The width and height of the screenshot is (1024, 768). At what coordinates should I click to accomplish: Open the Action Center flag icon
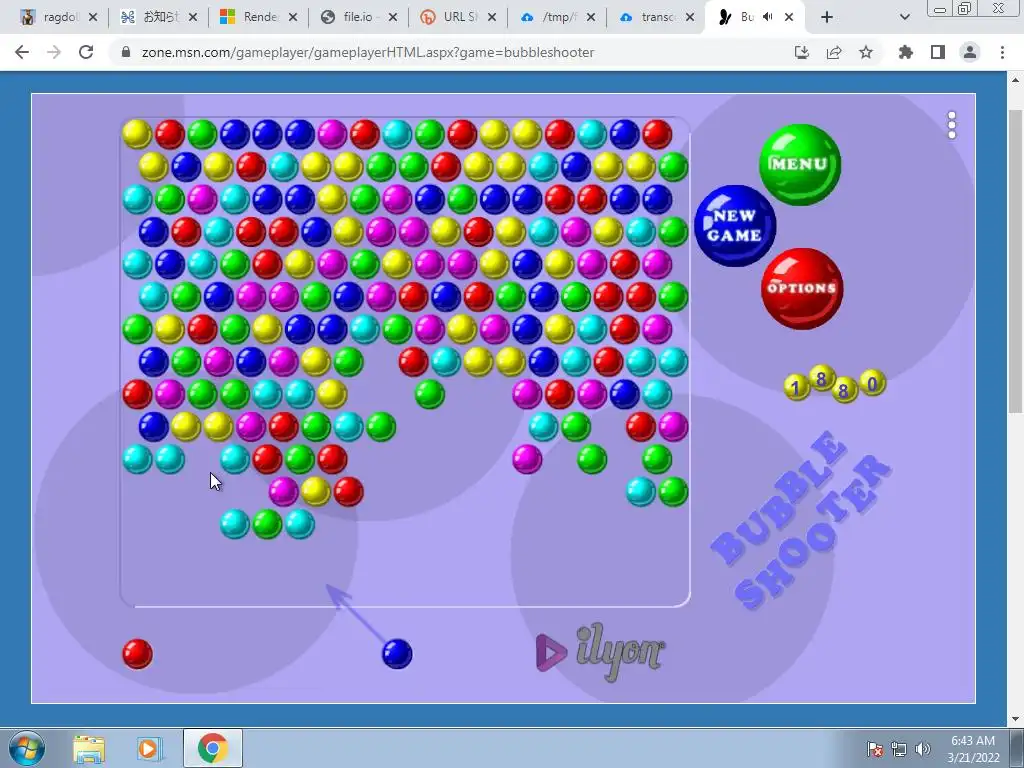875,749
